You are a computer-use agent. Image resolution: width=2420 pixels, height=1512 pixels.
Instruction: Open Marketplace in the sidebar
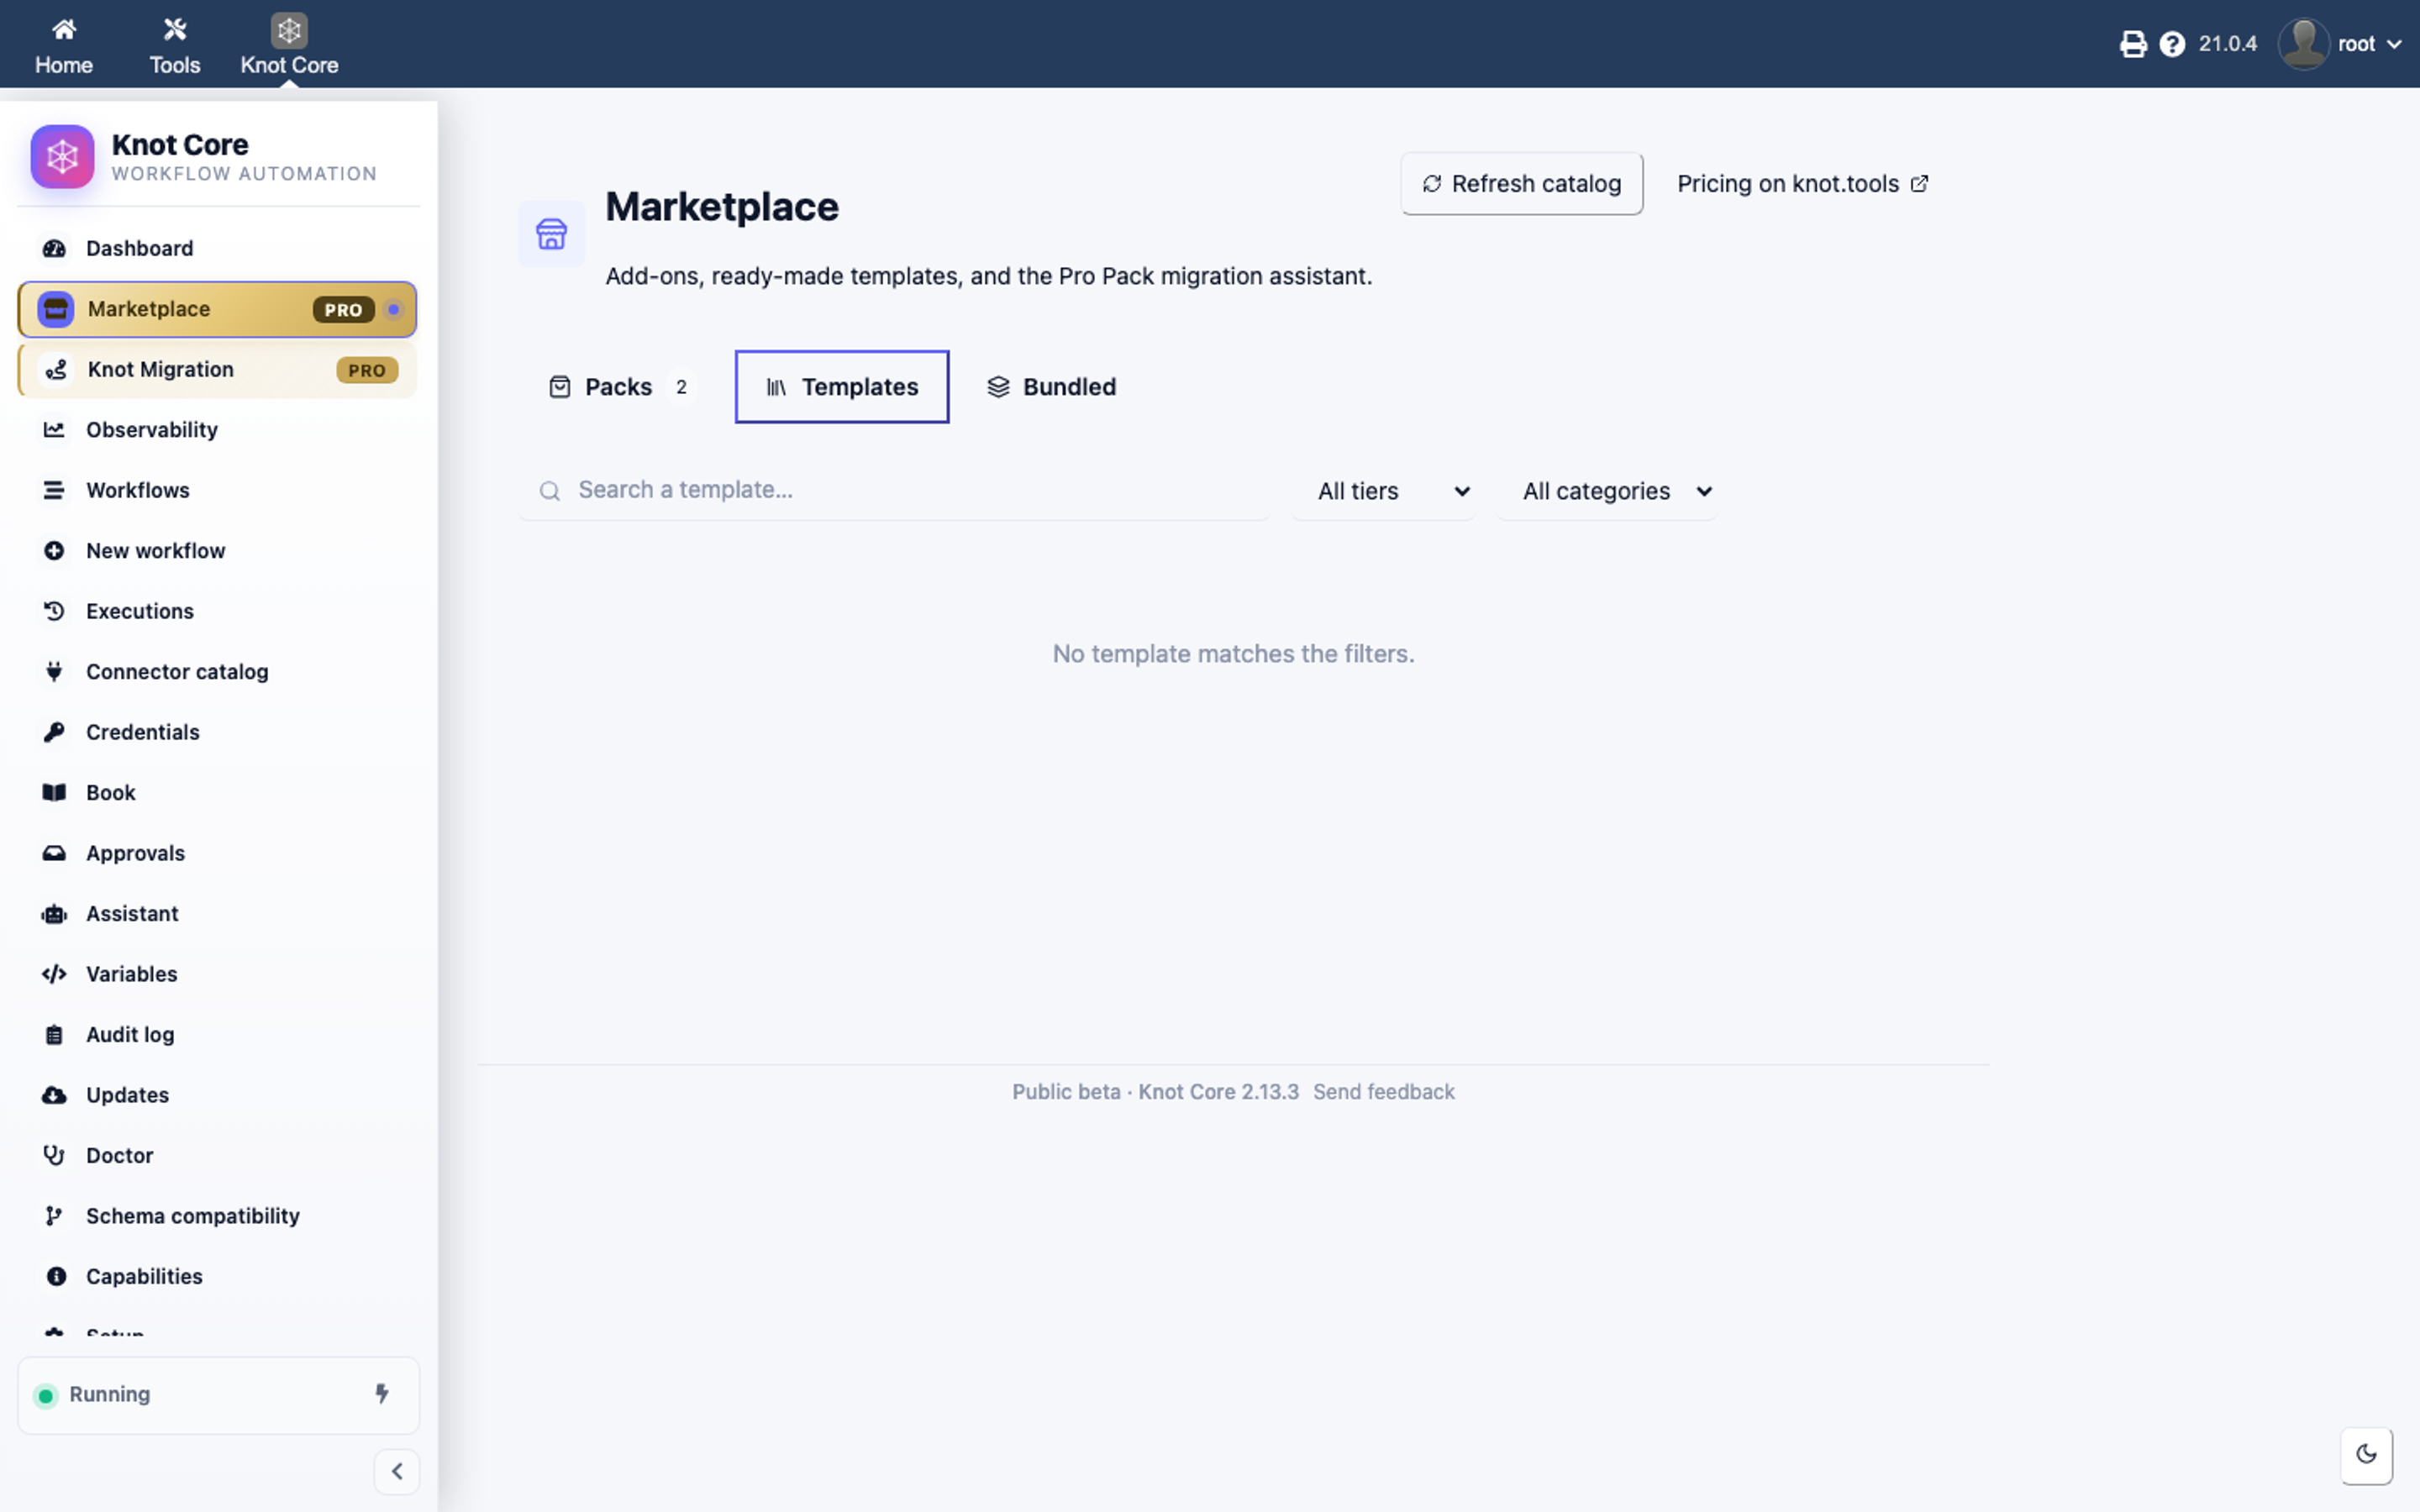click(x=217, y=309)
